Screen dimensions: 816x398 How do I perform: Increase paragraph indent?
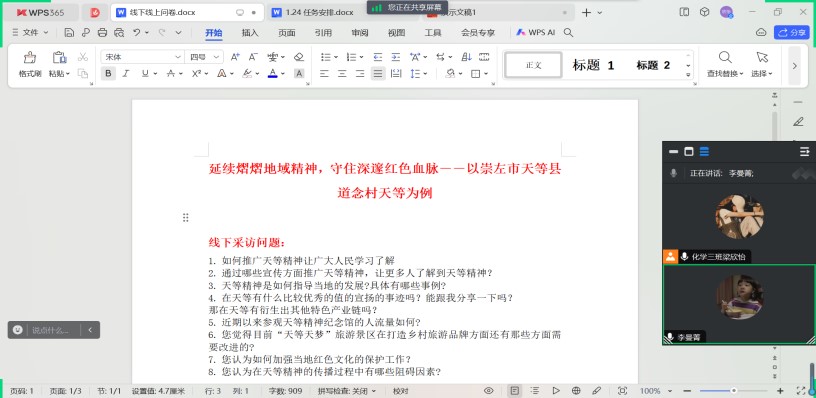point(396,57)
